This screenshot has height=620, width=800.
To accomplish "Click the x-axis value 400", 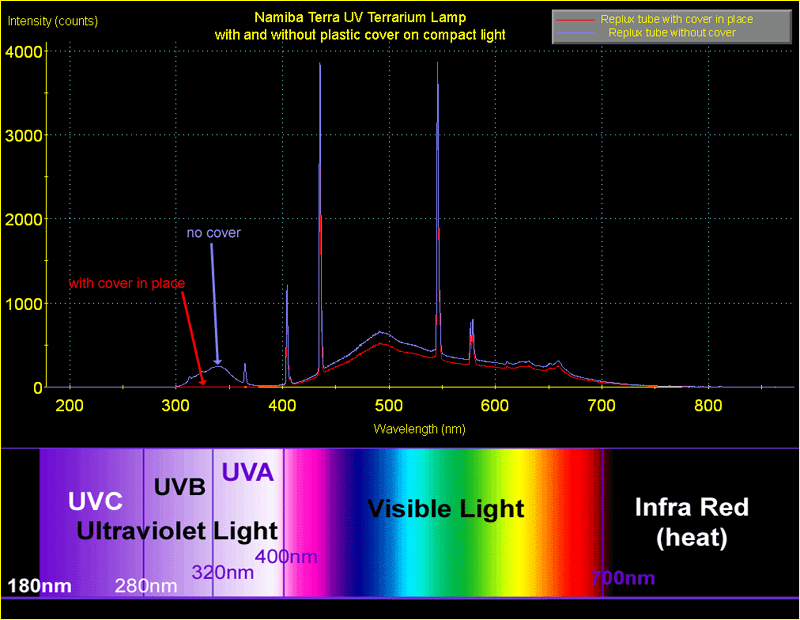I will pyautogui.click(x=282, y=406).
